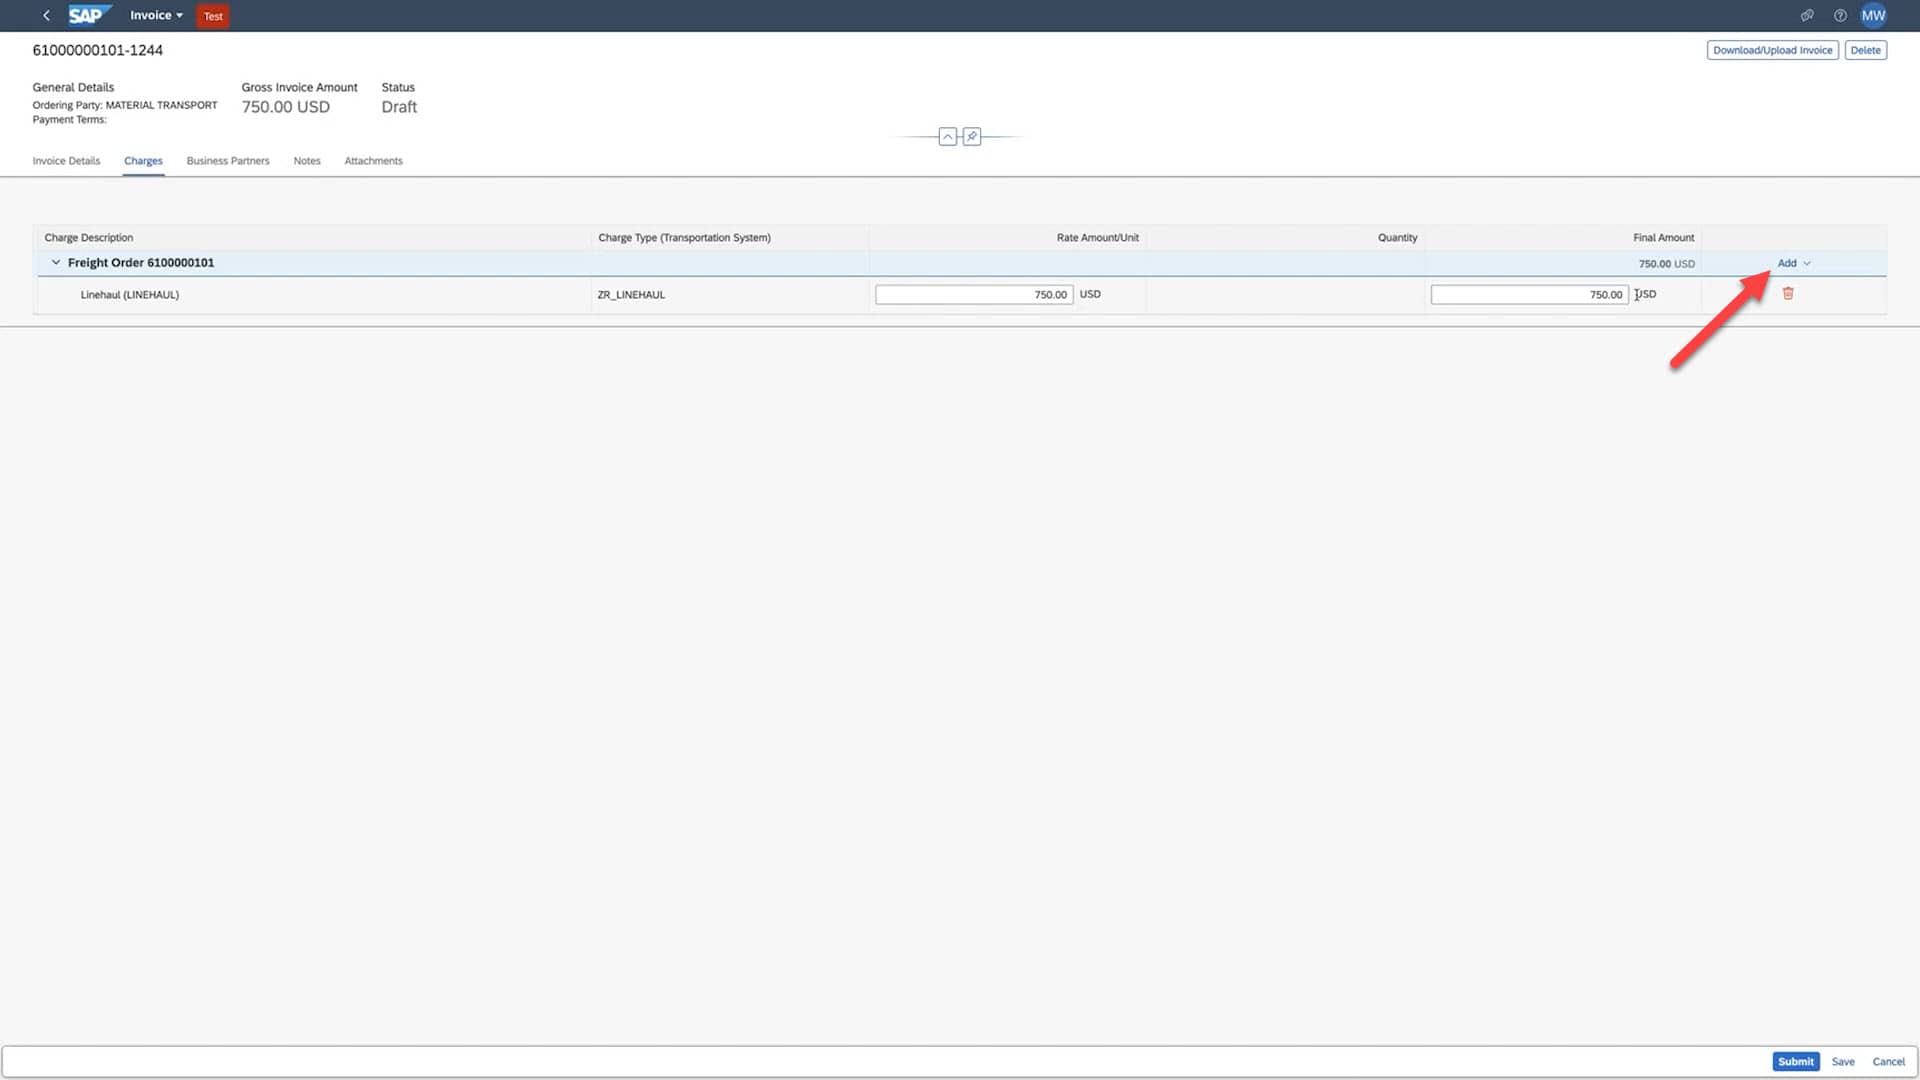Viewport: 1920px width, 1080px height.
Task: Select the Charges tab
Action: pos(143,161)
